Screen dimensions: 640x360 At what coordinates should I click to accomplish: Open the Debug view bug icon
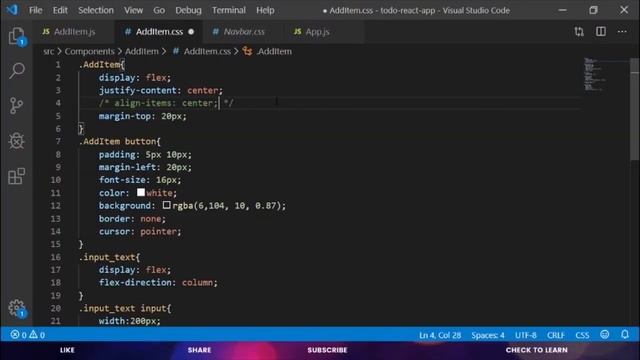coord(16,141)
